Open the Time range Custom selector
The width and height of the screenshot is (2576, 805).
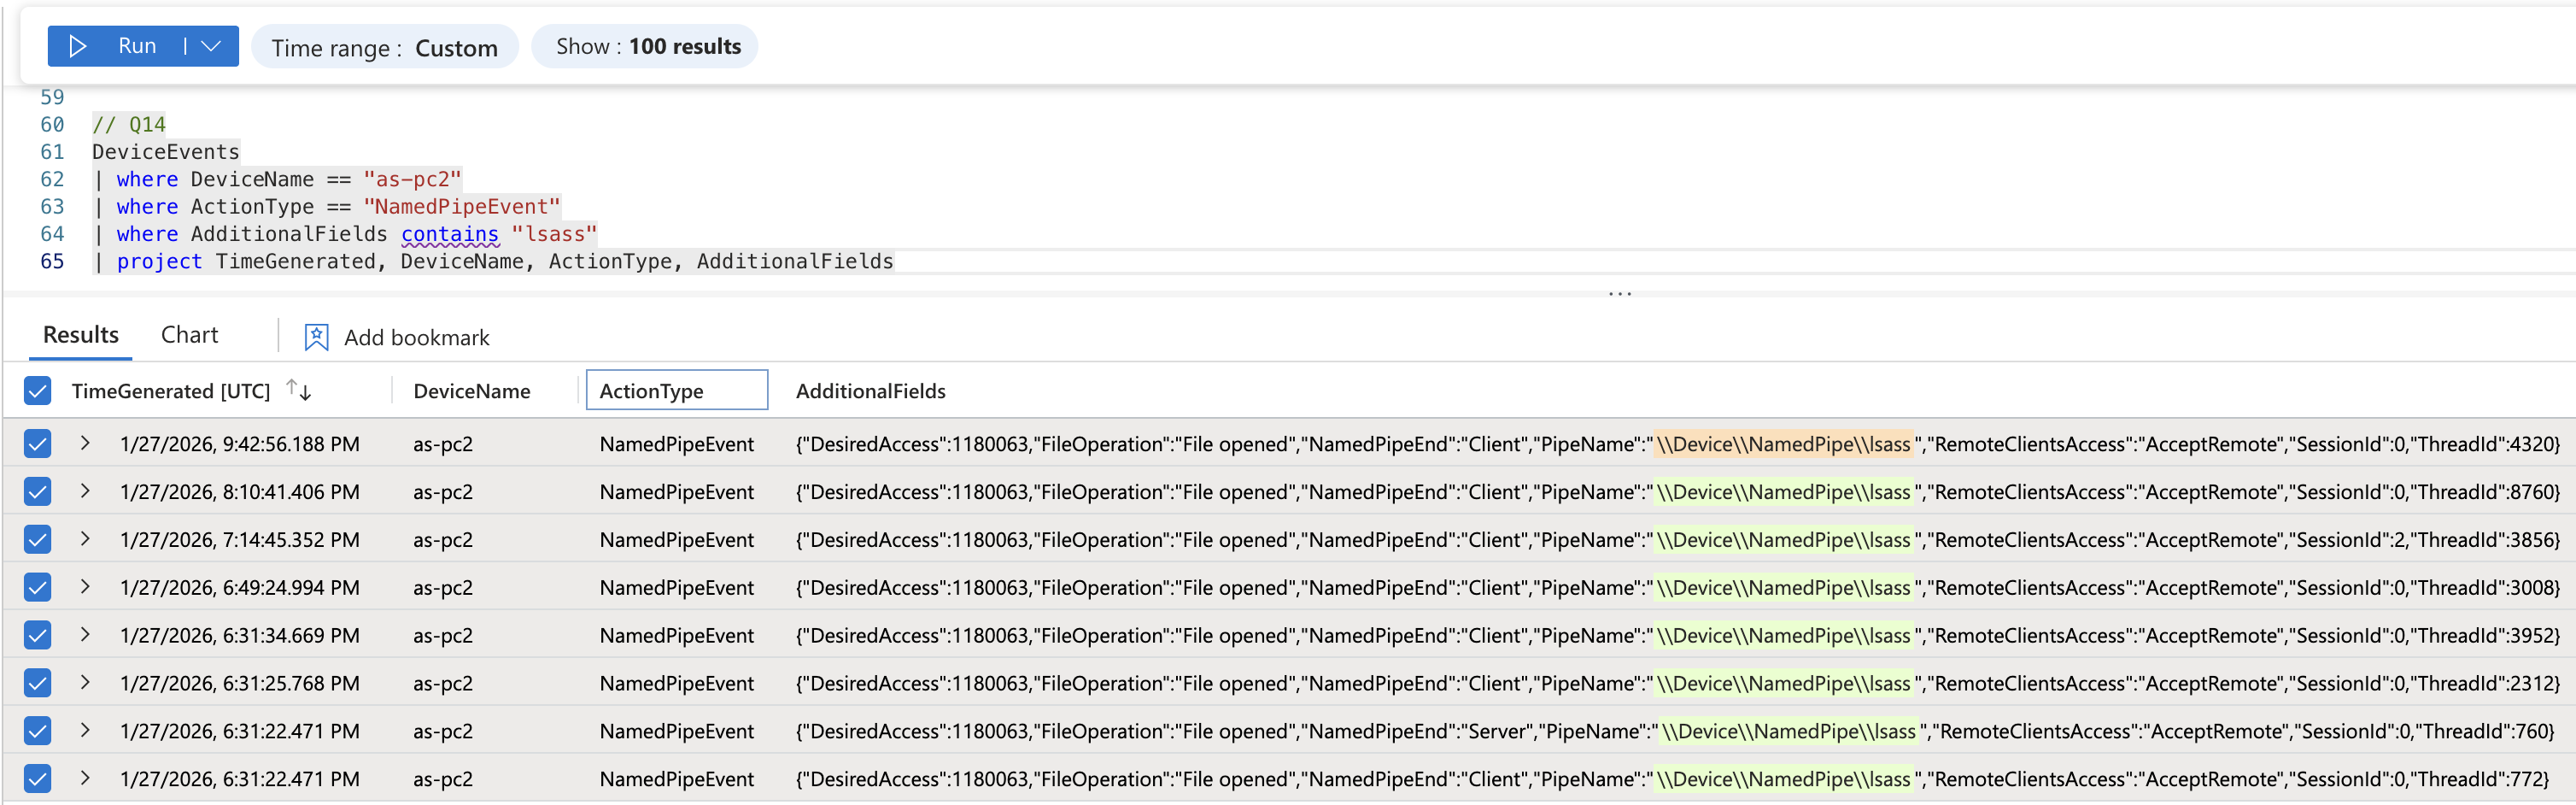coord(384,47)
